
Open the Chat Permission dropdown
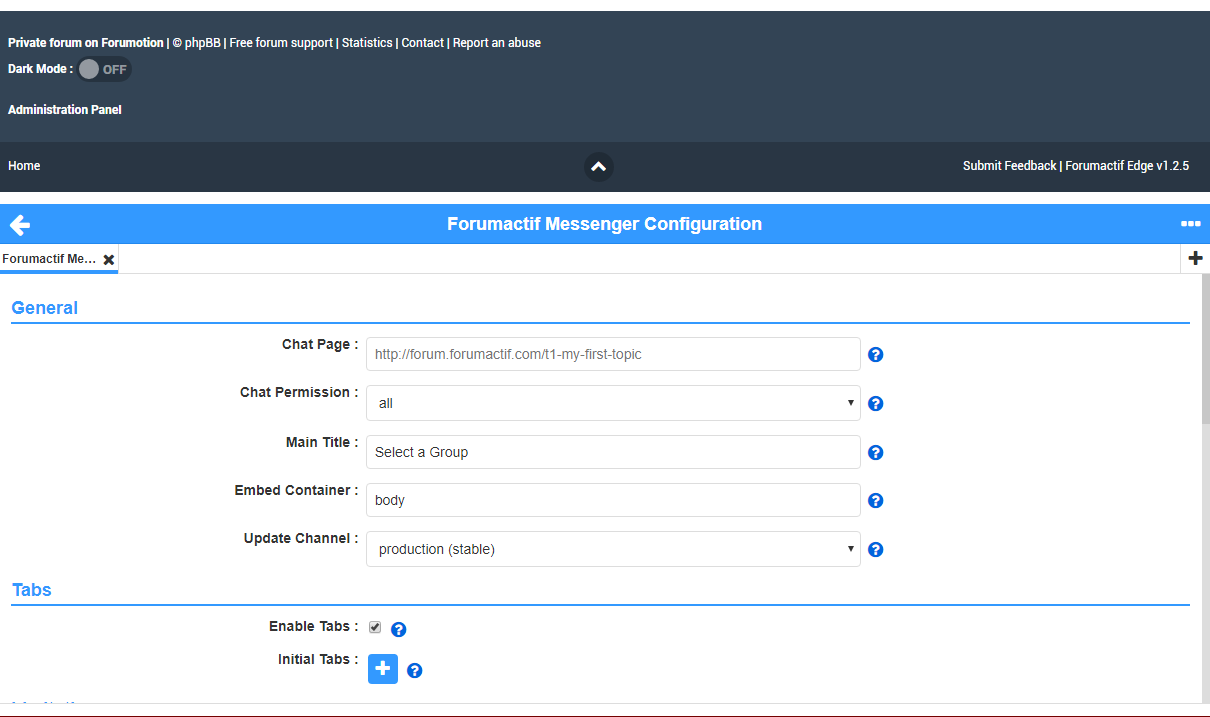[x=613, y=403]
